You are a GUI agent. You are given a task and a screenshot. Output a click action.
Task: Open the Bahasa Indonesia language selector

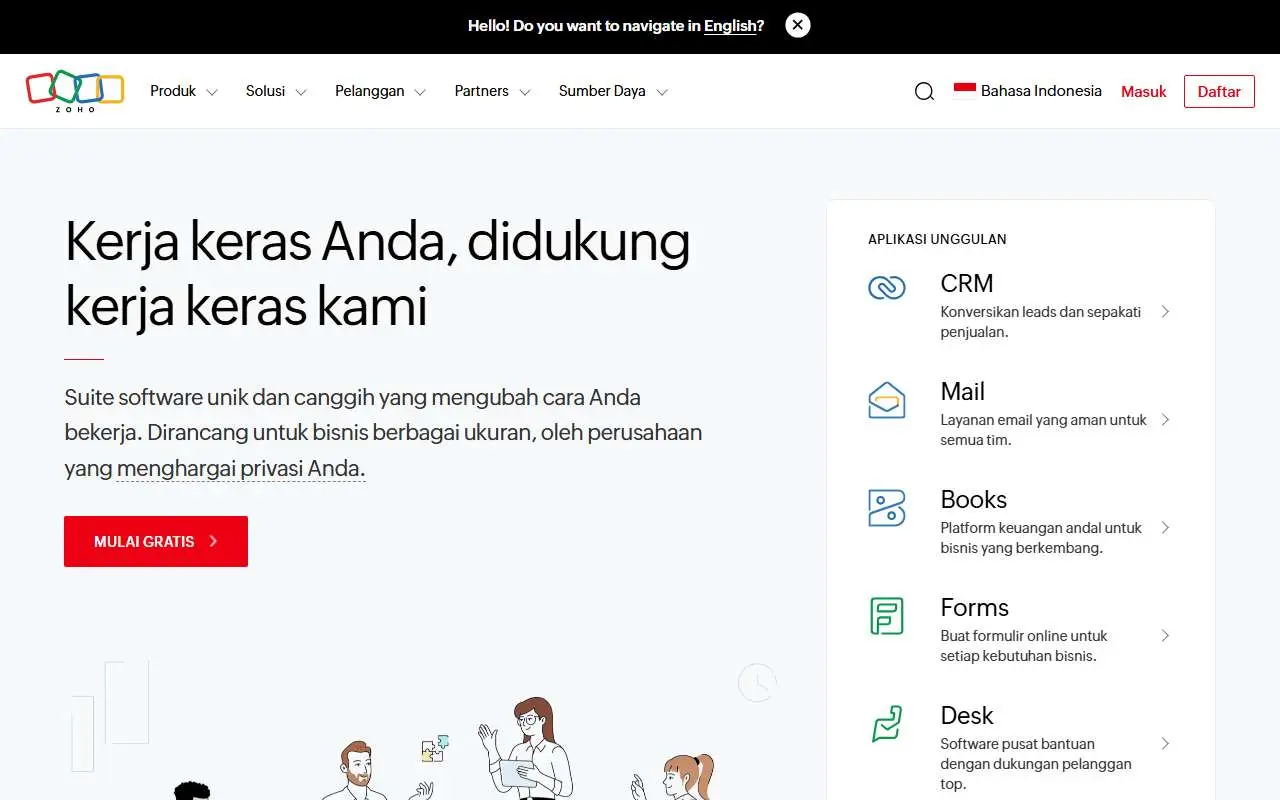[1028, 91]
